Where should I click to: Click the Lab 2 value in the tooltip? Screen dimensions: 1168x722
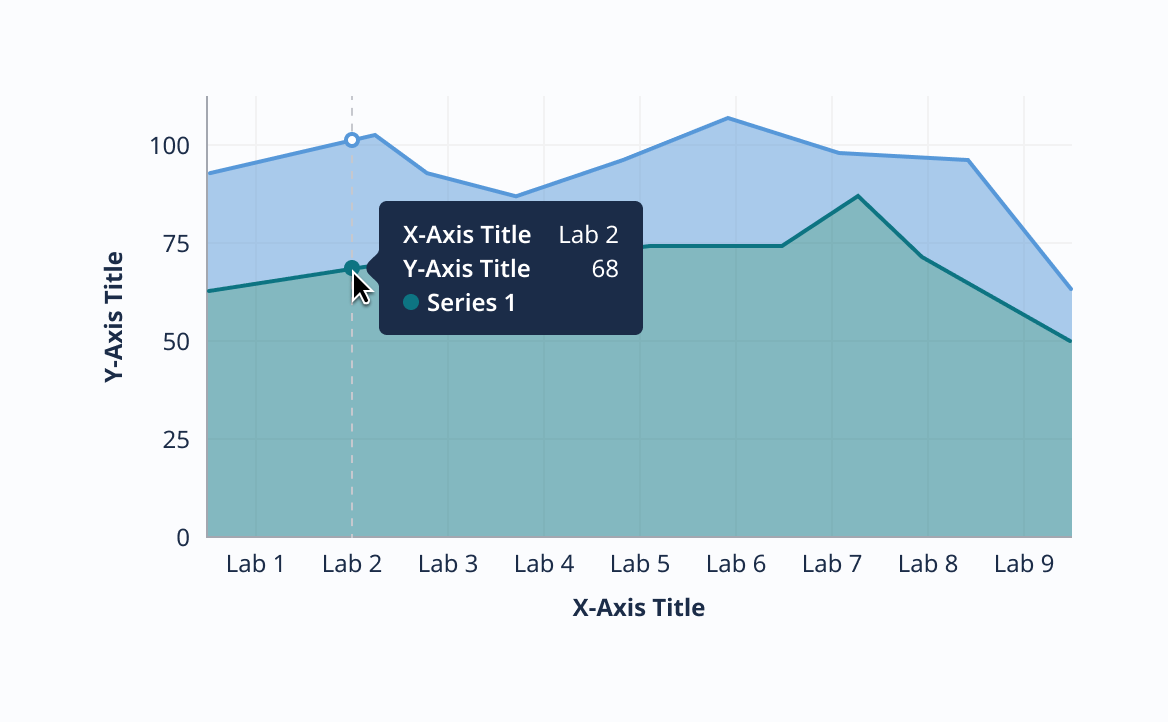(588, 235)
